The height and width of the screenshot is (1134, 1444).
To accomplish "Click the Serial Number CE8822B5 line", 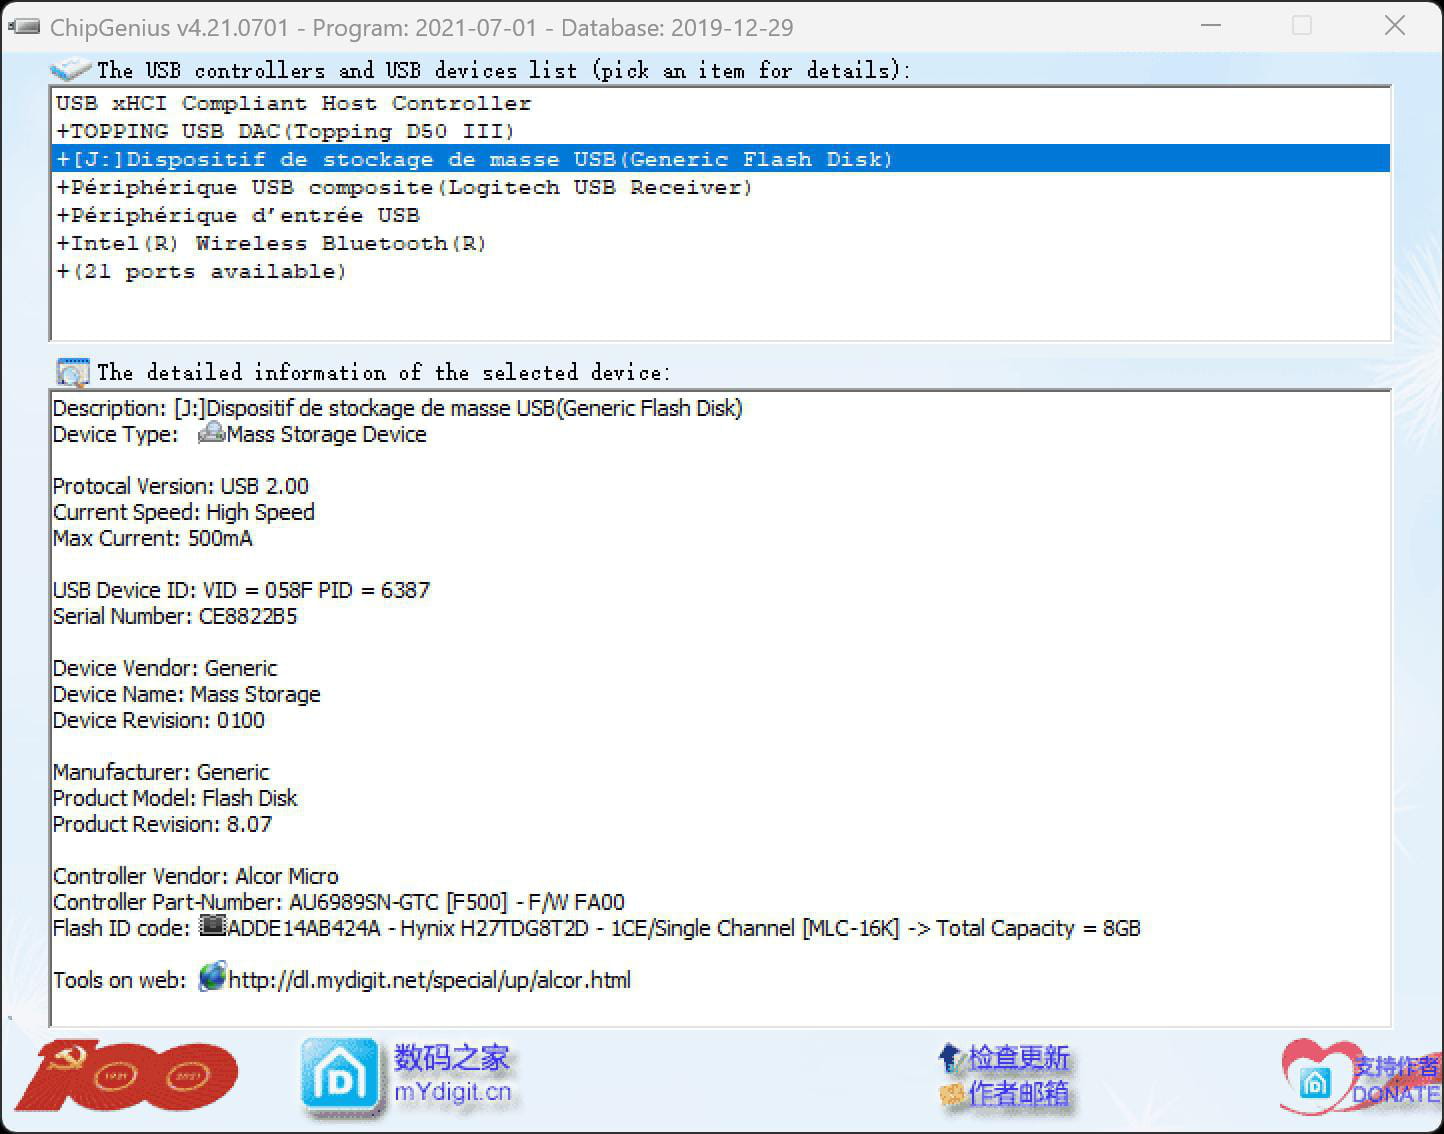I will tap(175, 616).
